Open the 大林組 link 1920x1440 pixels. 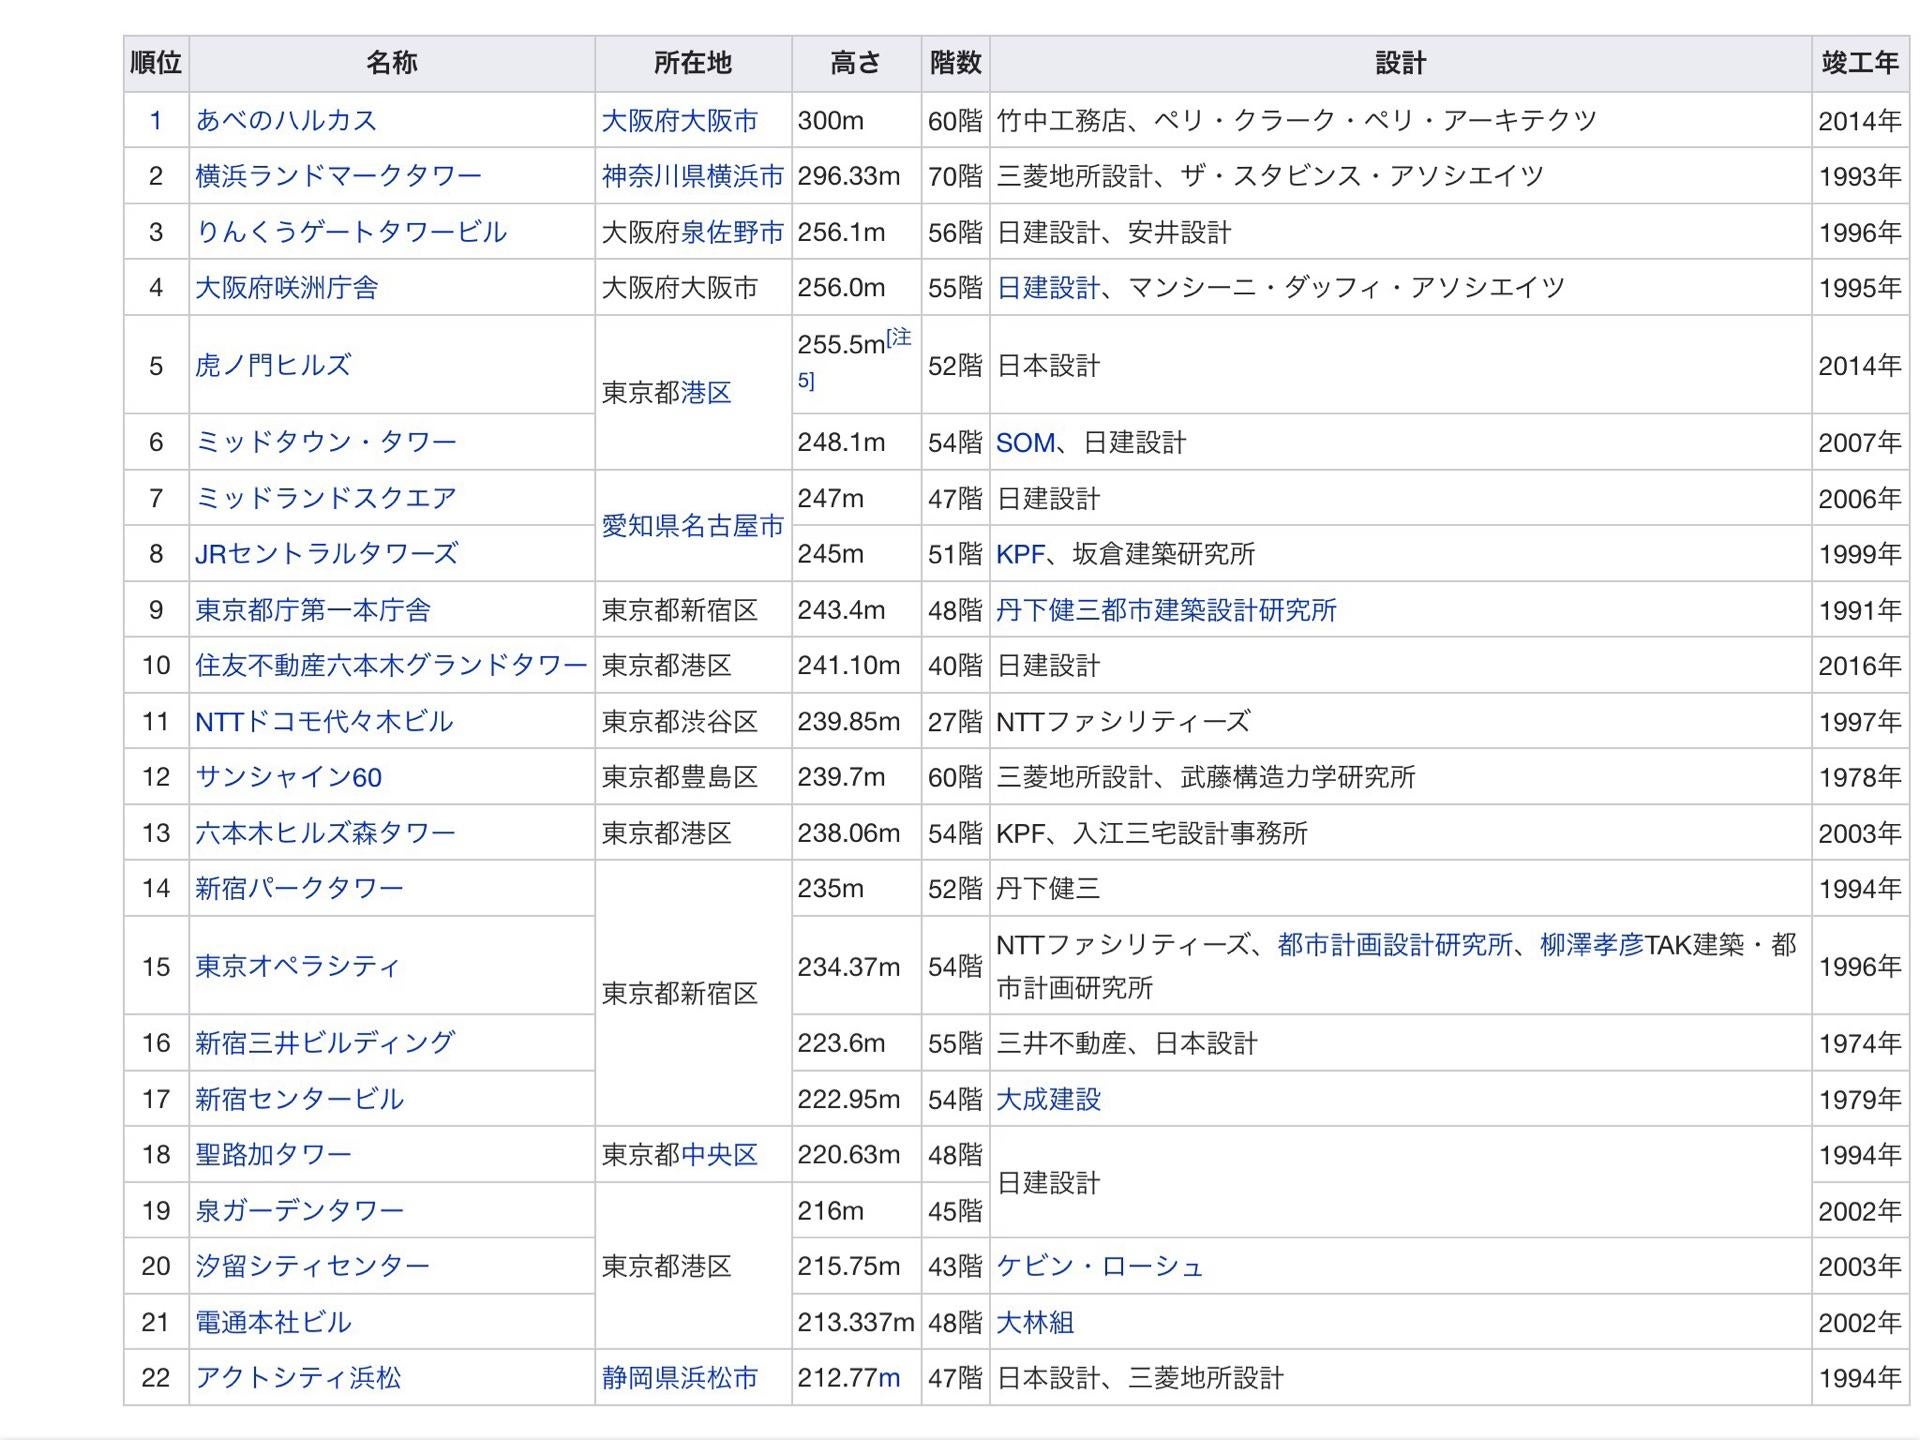[1035, 1323]
